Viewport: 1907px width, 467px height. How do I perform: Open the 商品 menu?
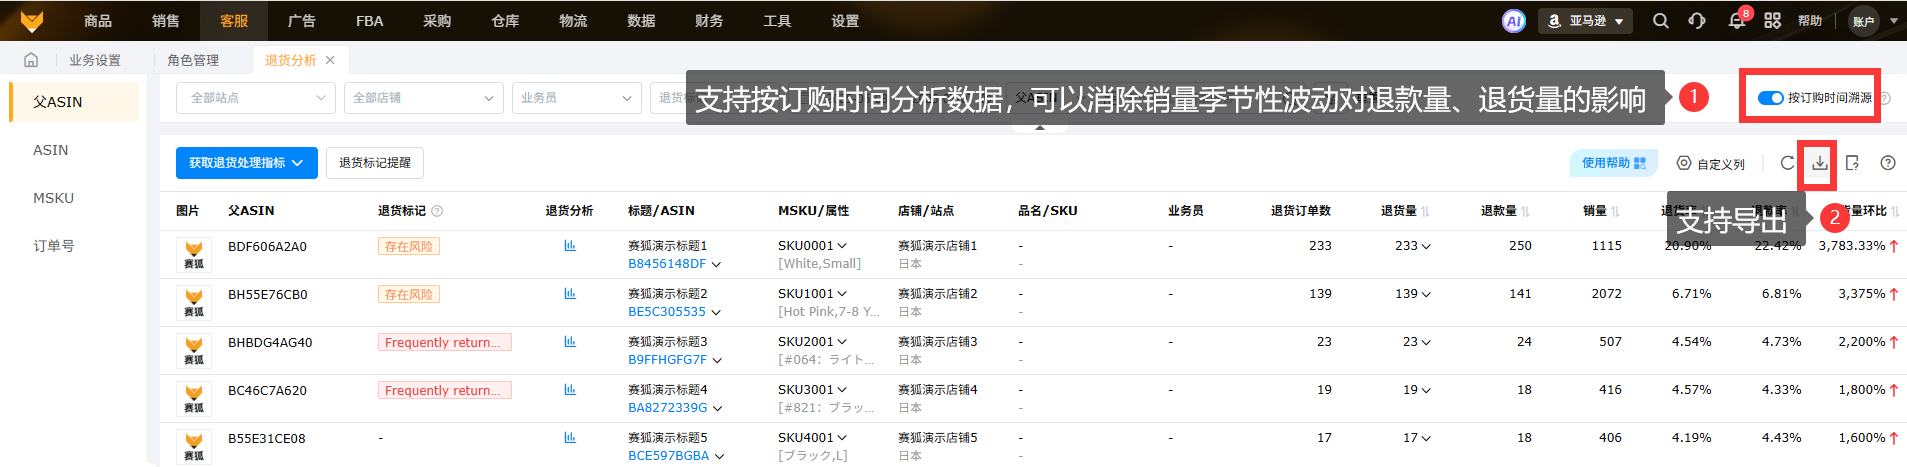click(98, 21)
